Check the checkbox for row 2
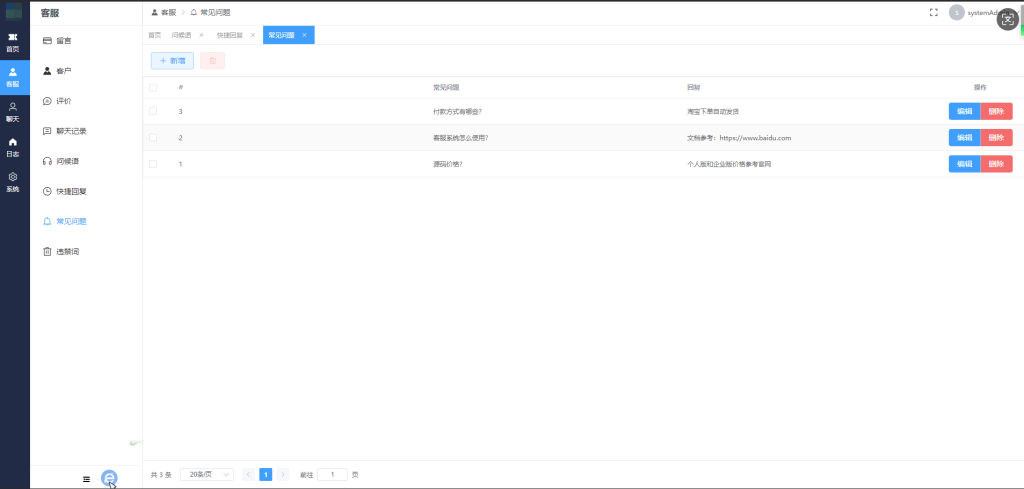 (153, 138)
